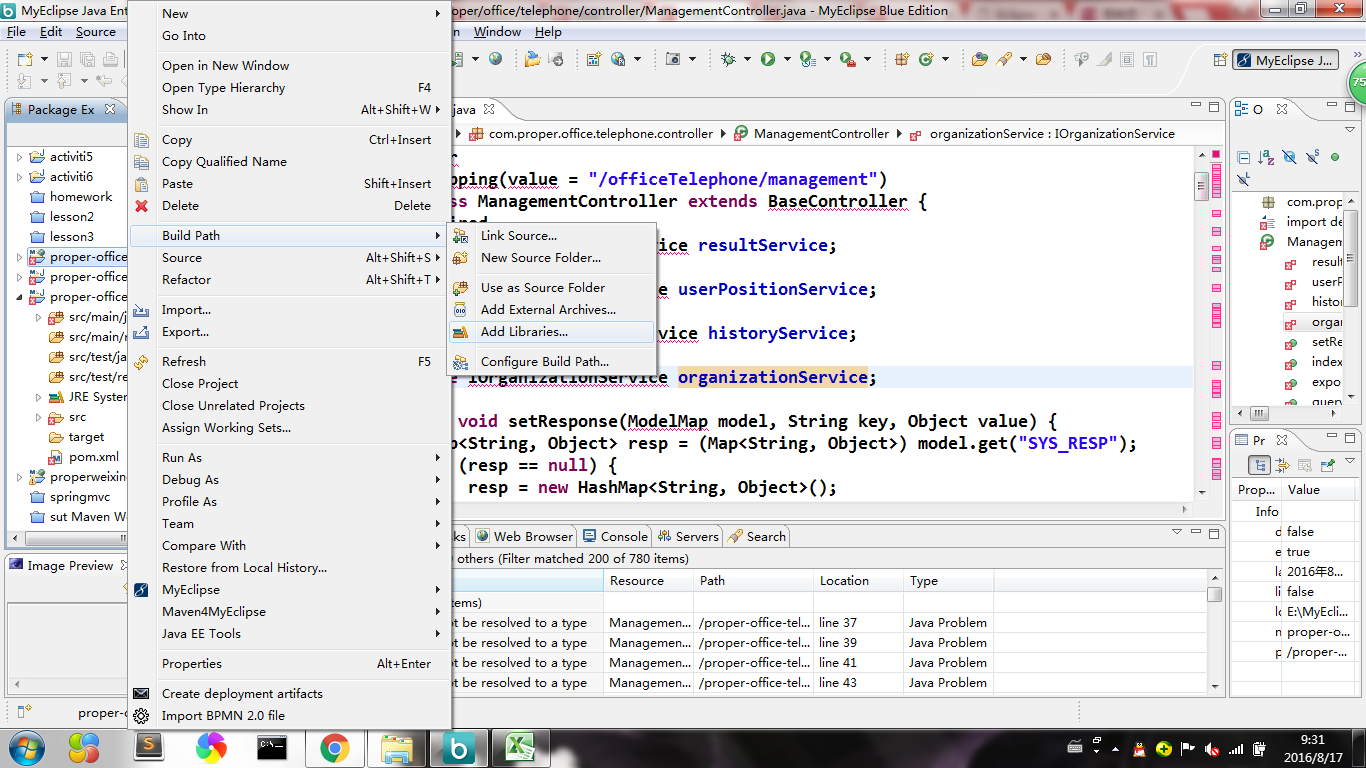Open the Window menu in menu bar

(497, 32)
